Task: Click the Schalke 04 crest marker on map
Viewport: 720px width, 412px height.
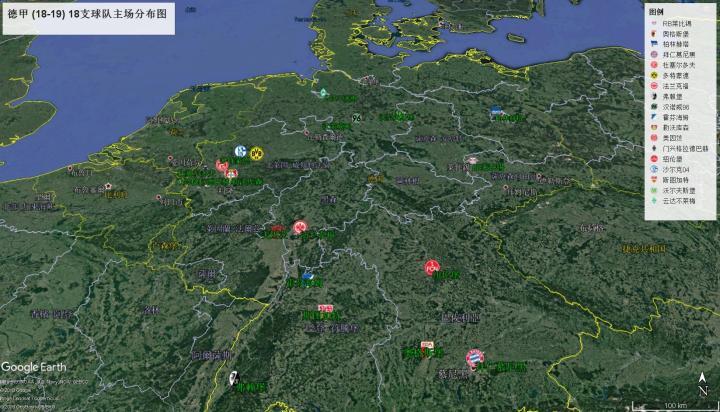Action: (240, 152)
